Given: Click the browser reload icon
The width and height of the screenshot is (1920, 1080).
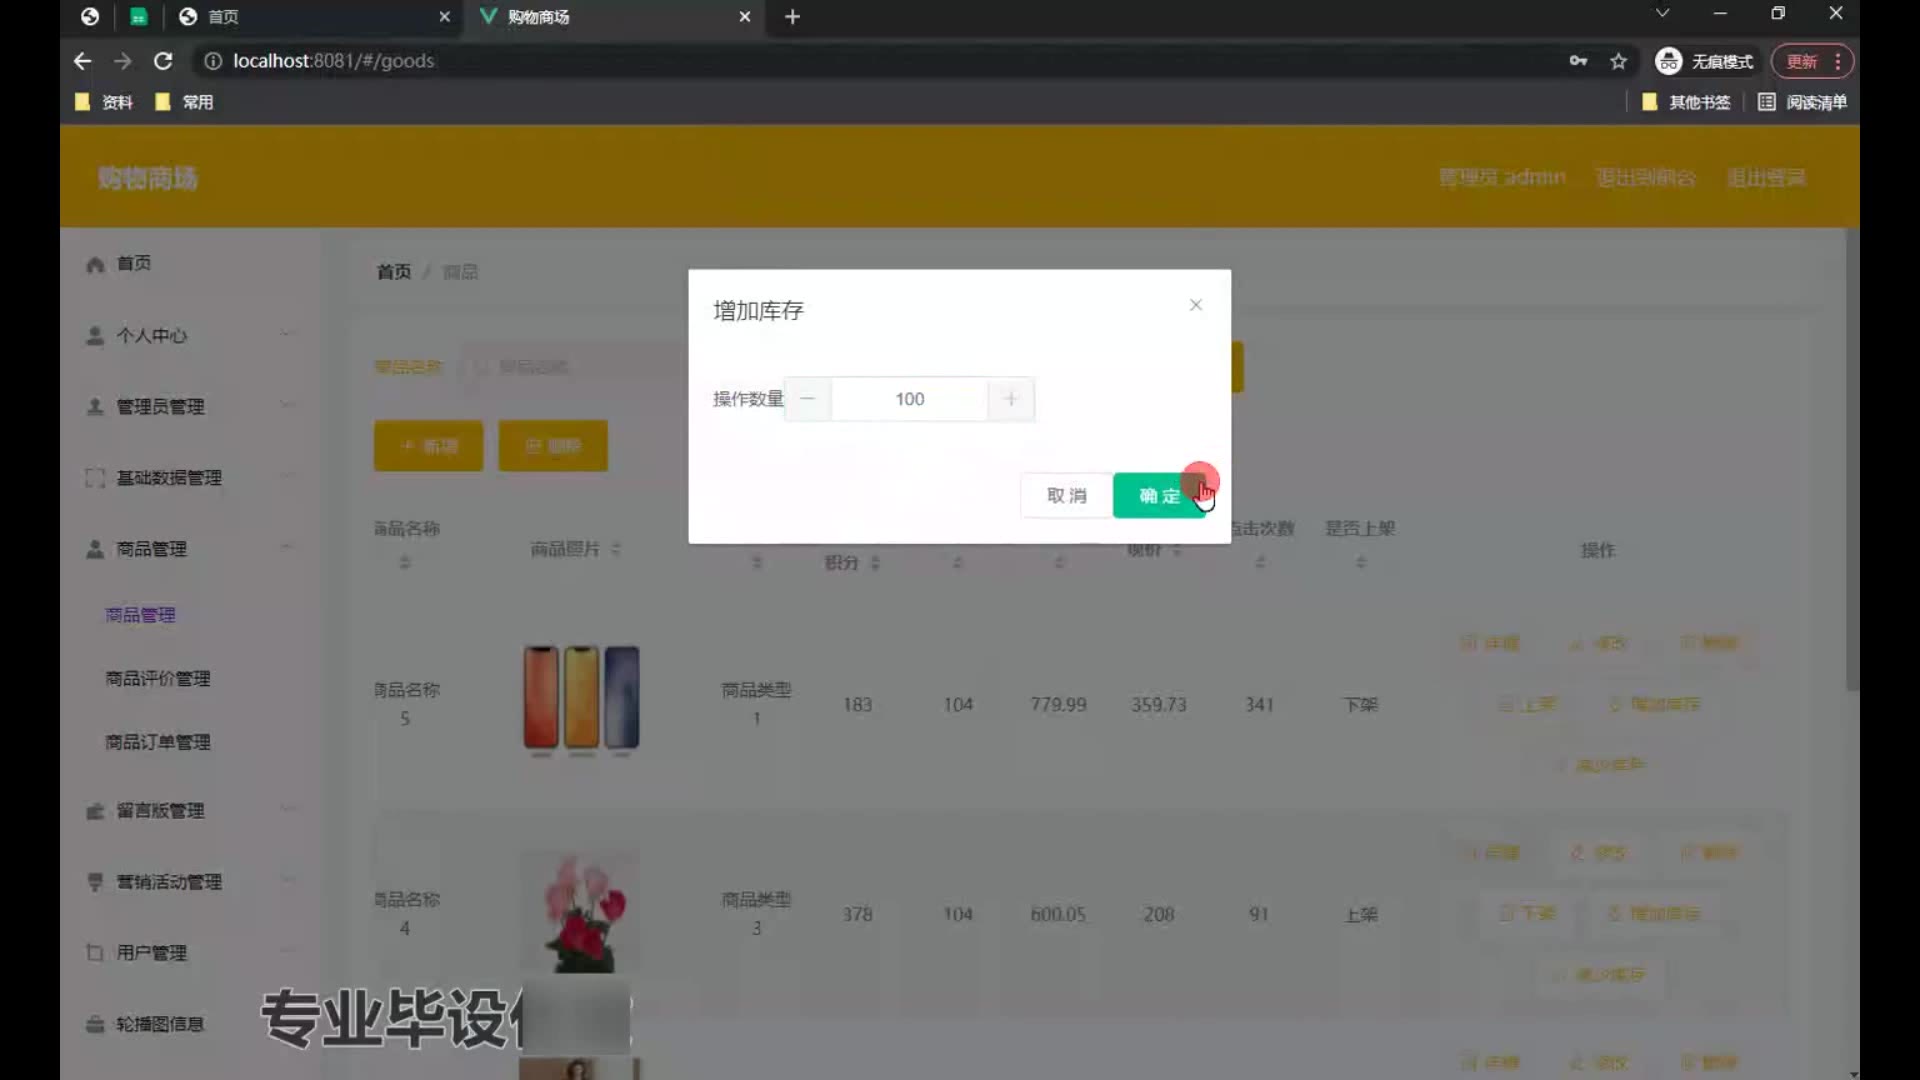Looking at the screenshot, I should [163, 61].
